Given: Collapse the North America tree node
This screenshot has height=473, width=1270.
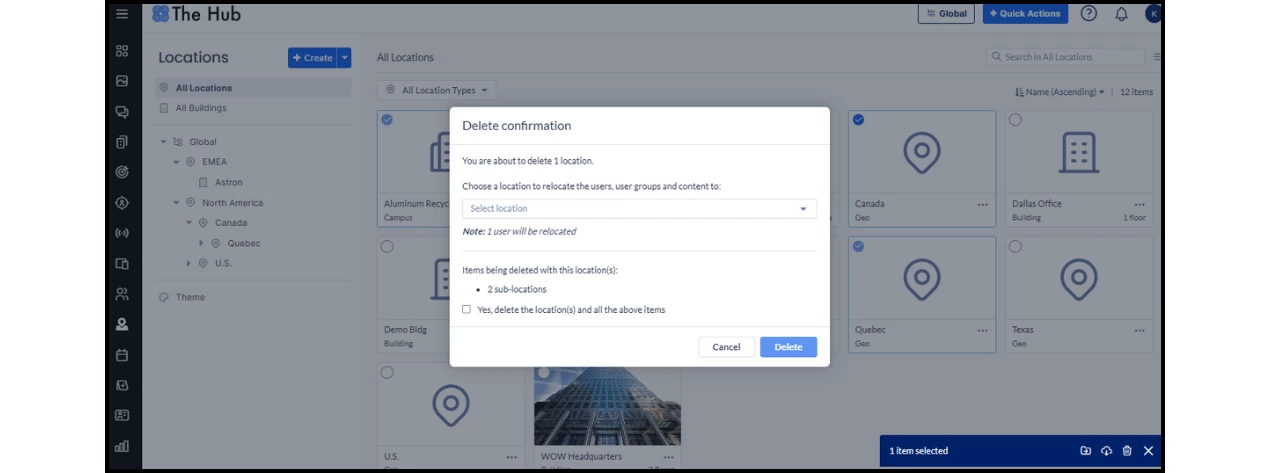Looking at the screenshot, I should [177, 203].
